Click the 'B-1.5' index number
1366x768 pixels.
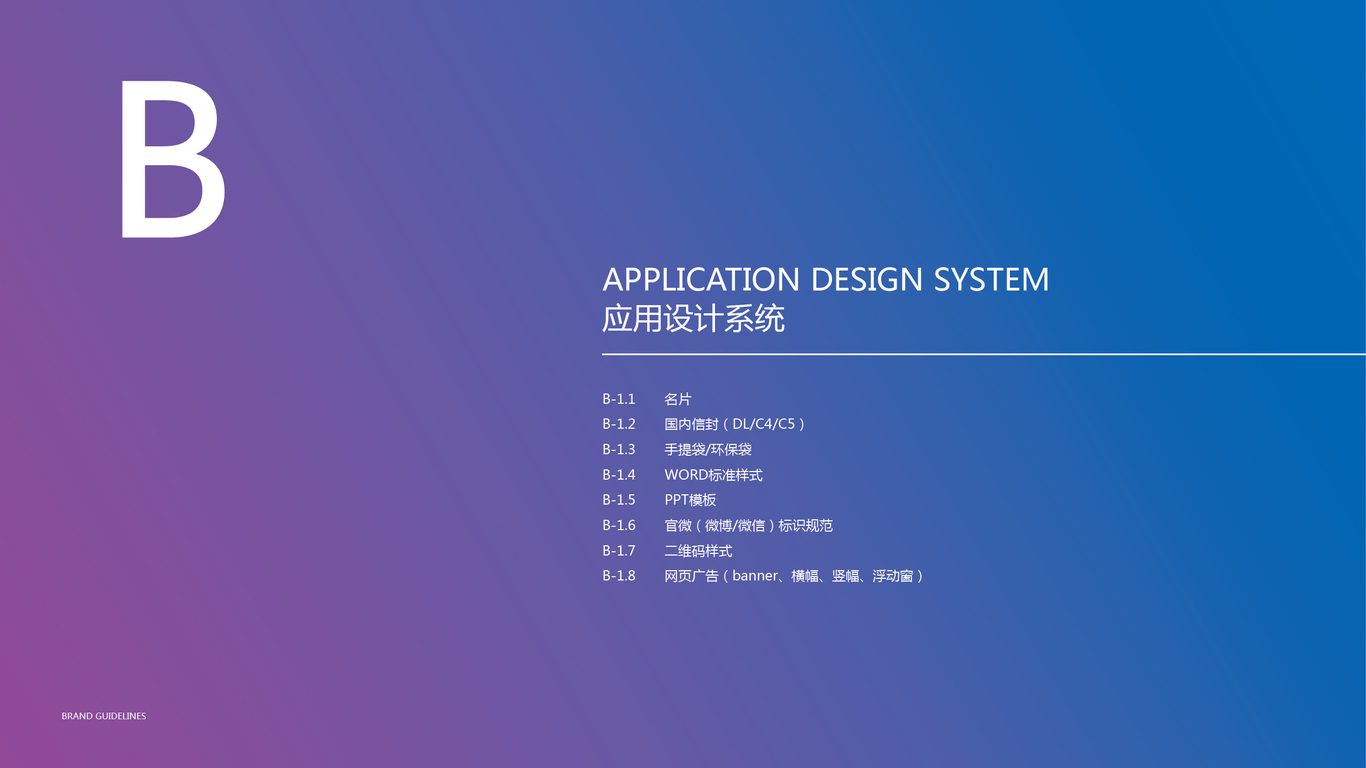(619, 500)
